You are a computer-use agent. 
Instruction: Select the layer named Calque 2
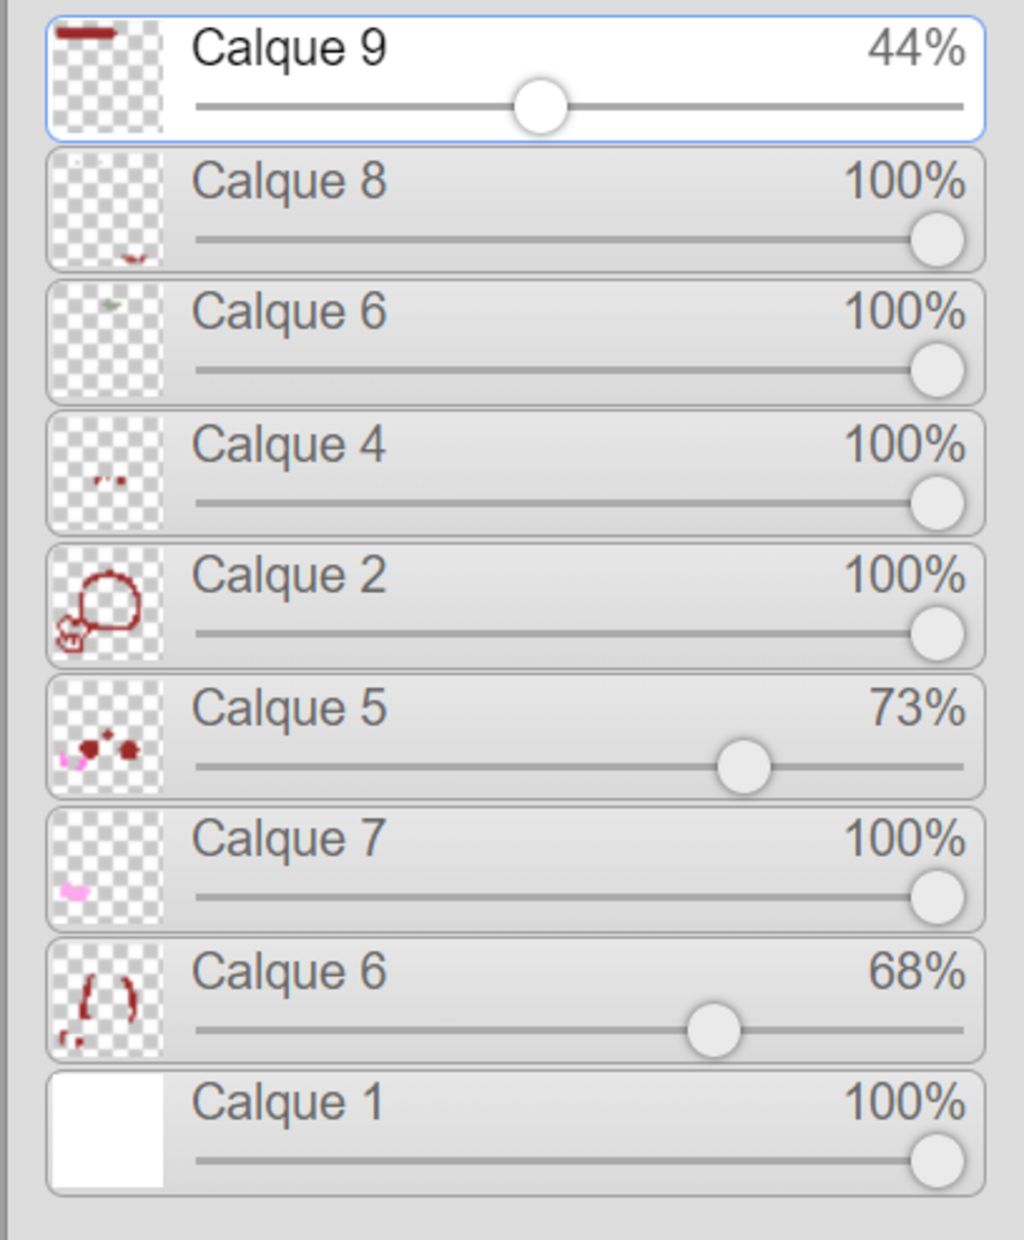tap(289, 576)
